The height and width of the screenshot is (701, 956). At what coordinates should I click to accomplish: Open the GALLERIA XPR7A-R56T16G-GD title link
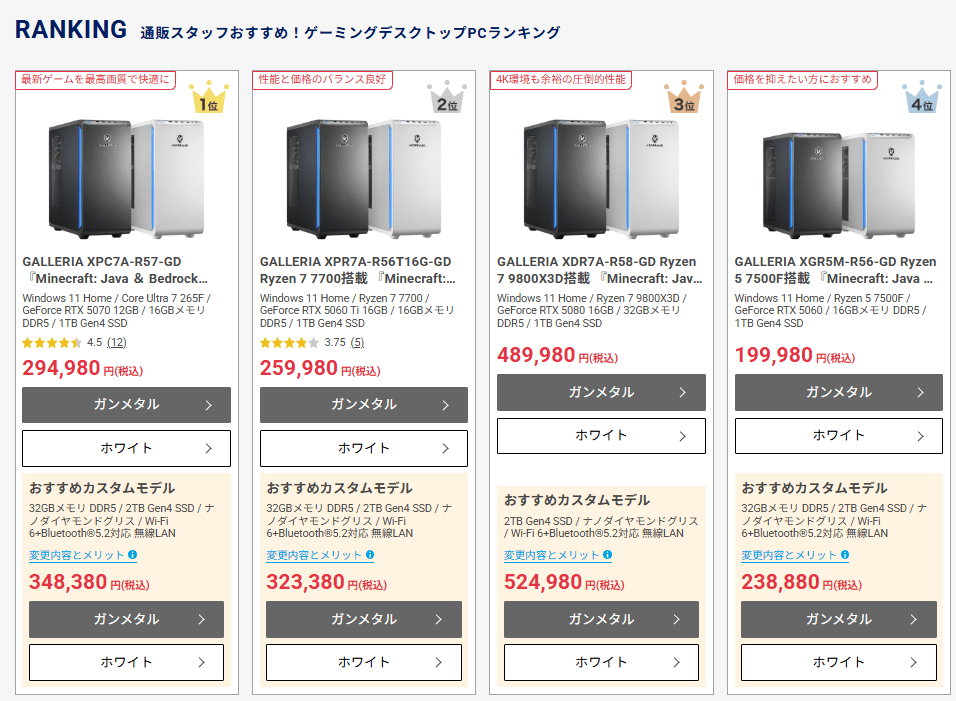point(357,270)
